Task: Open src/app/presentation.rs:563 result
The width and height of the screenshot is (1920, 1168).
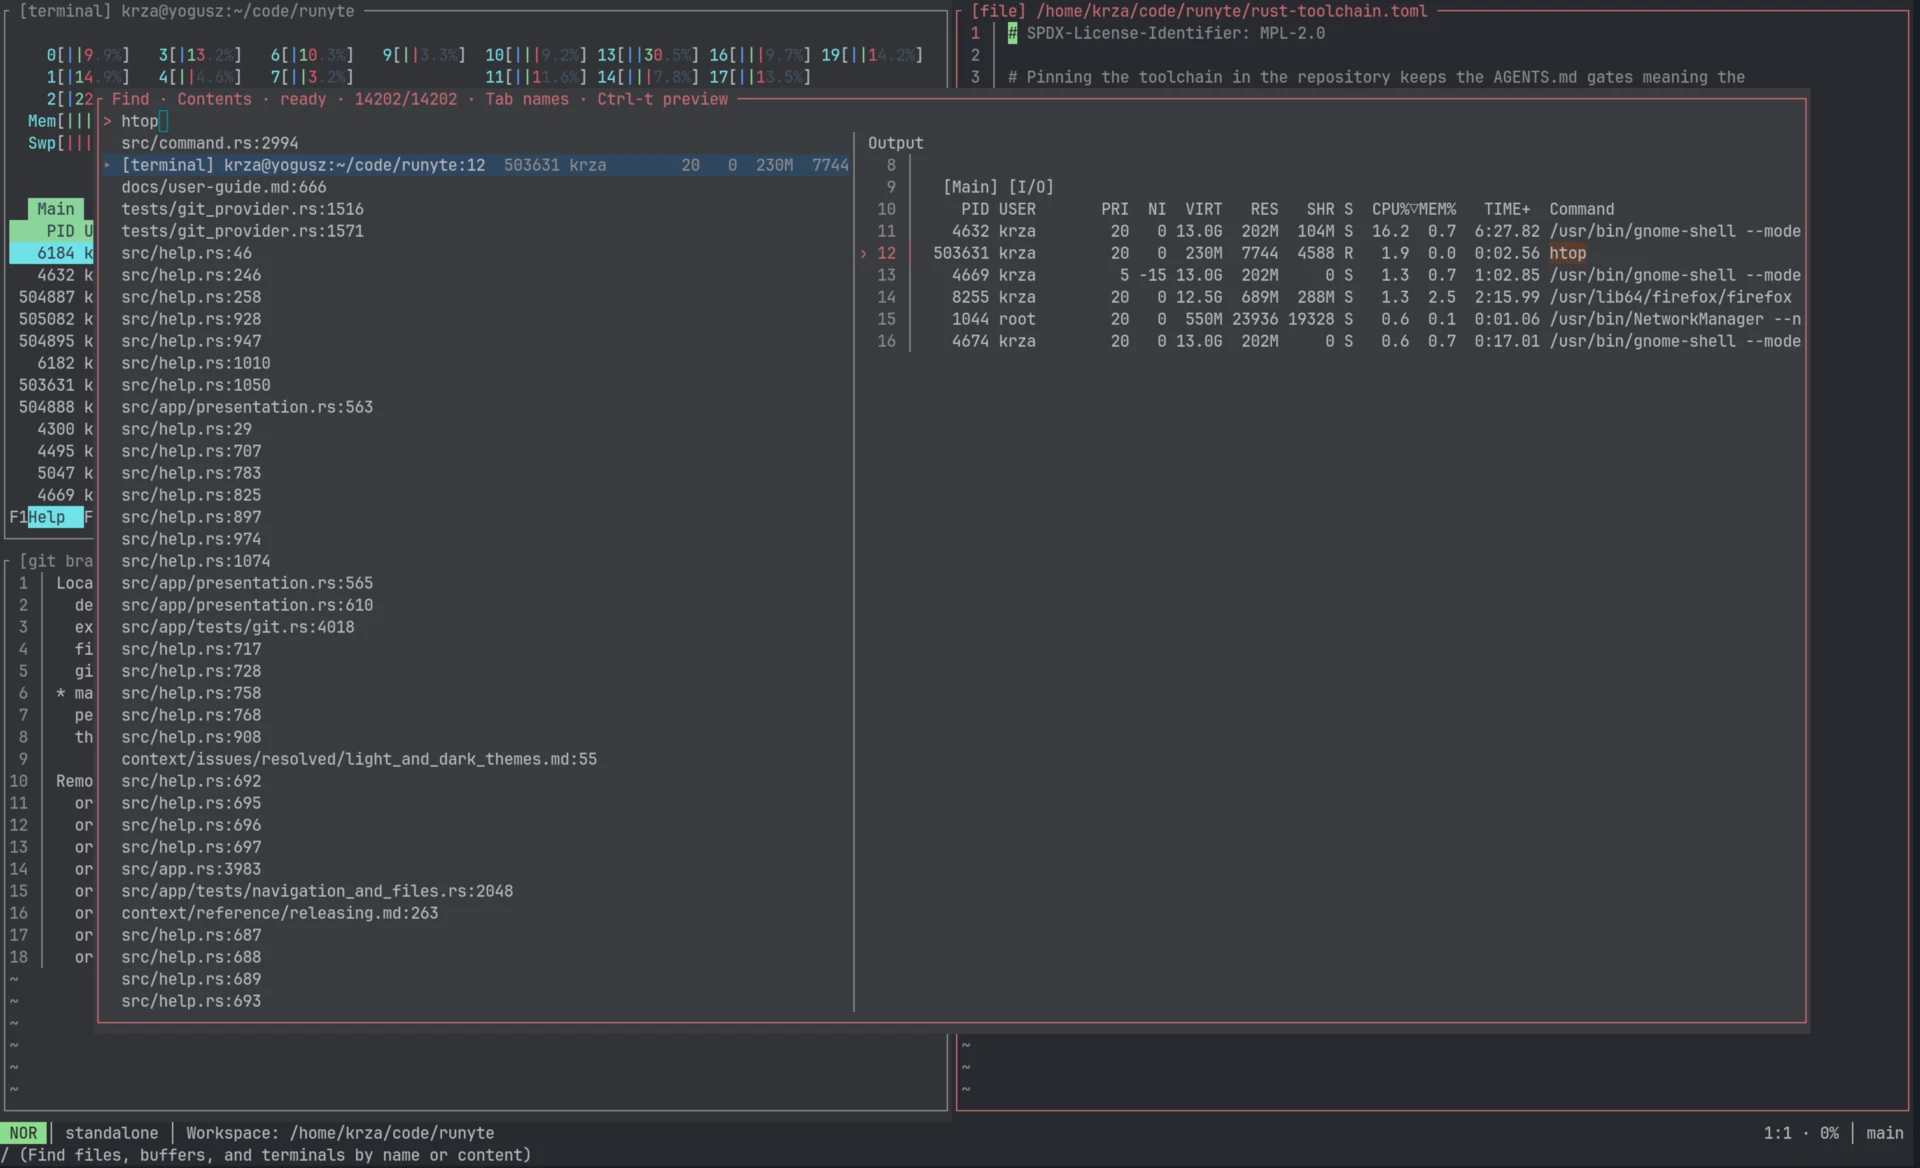Action: tap(247, 407)
